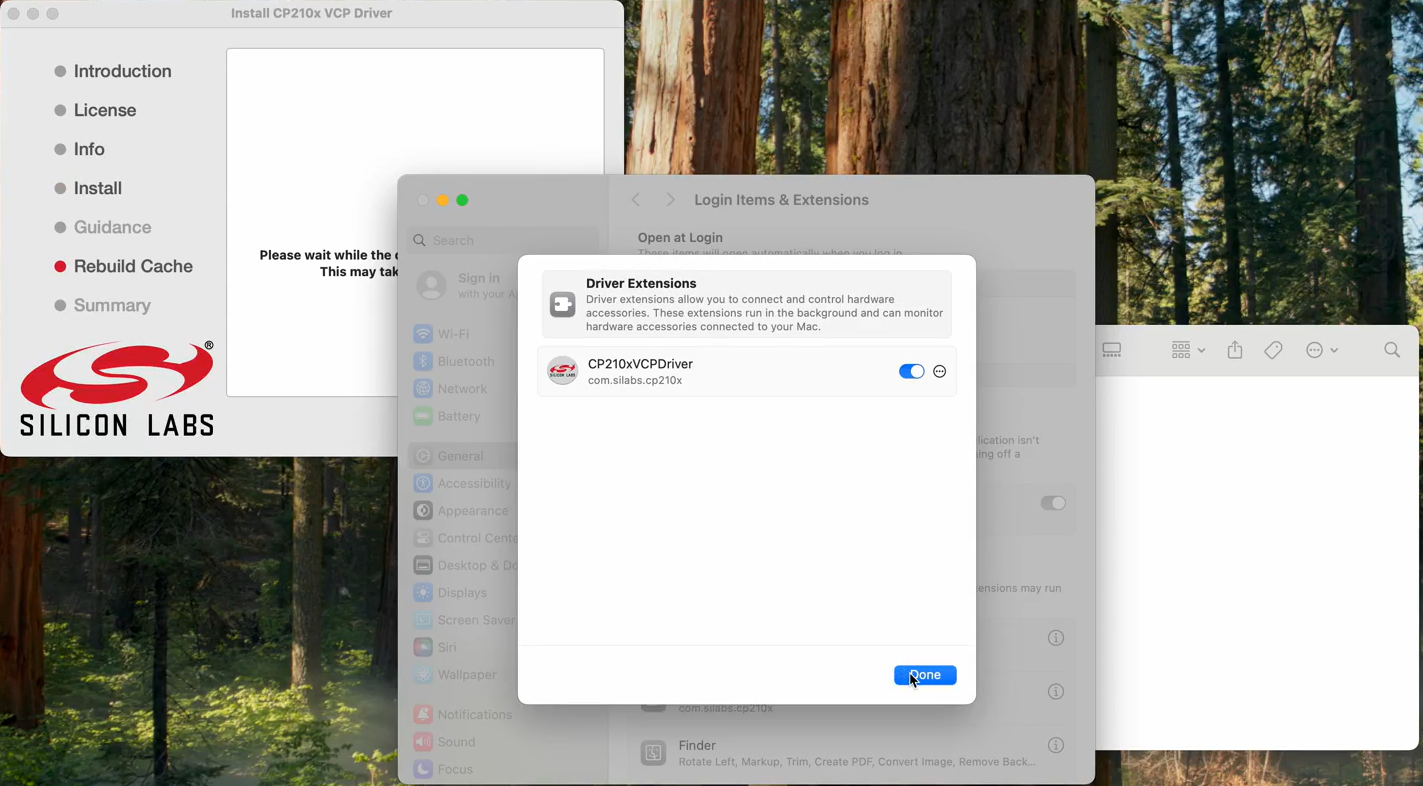Click the Finder window tag button
1423x786 pixels.
tap(1273, 350)
